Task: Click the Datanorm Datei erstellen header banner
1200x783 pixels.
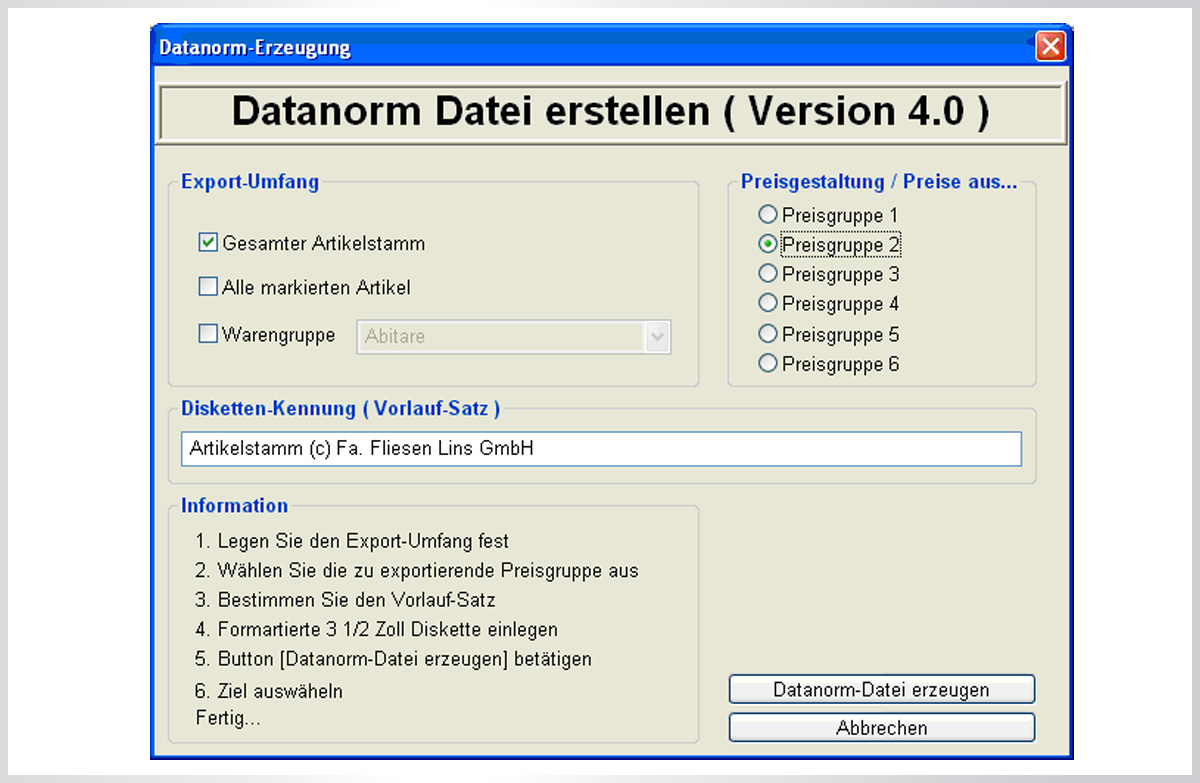Action: coord(611,112)
